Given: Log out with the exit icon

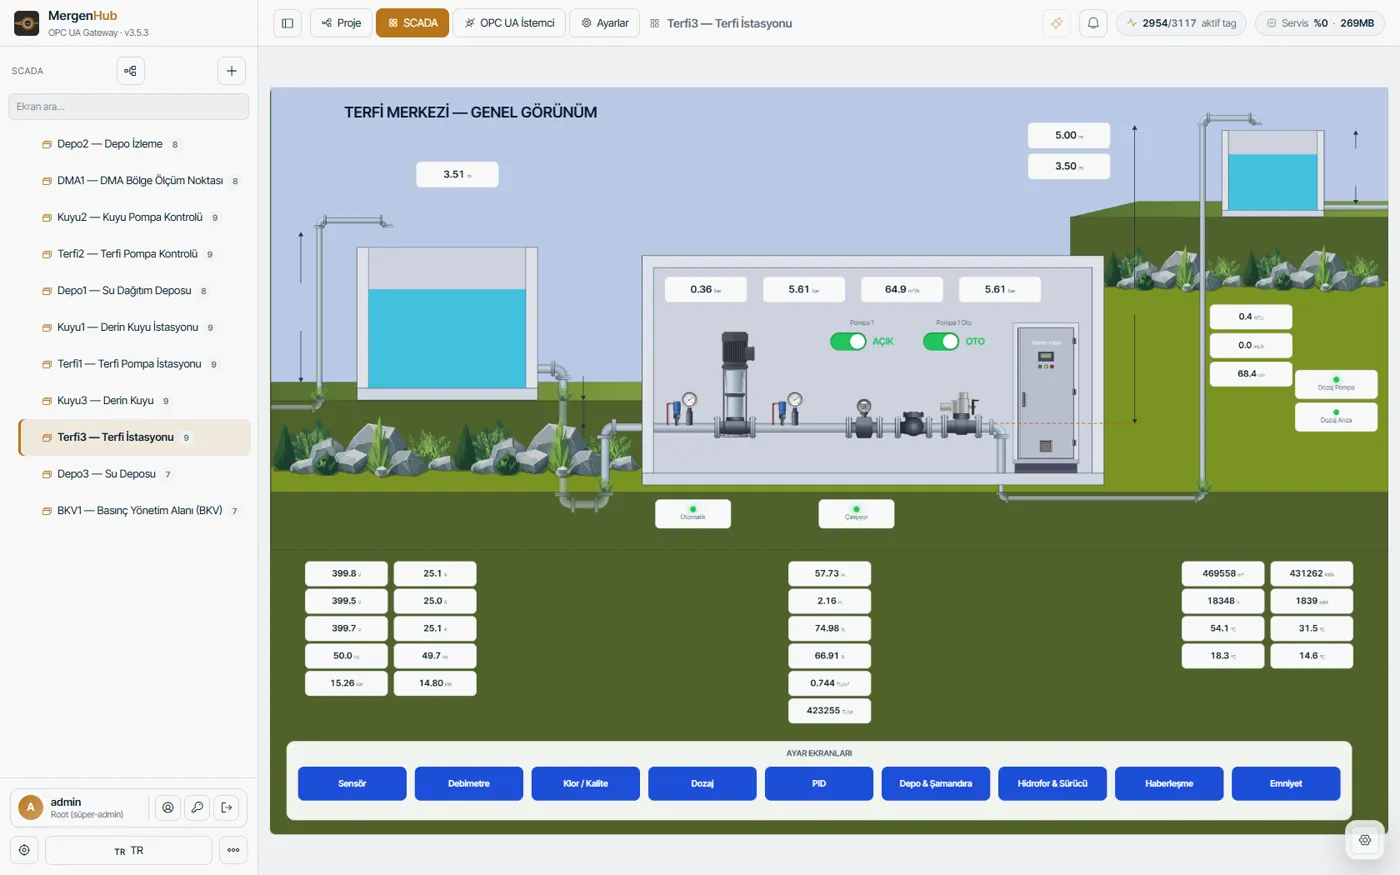Looking at the screenshot, I should point(226,808).
